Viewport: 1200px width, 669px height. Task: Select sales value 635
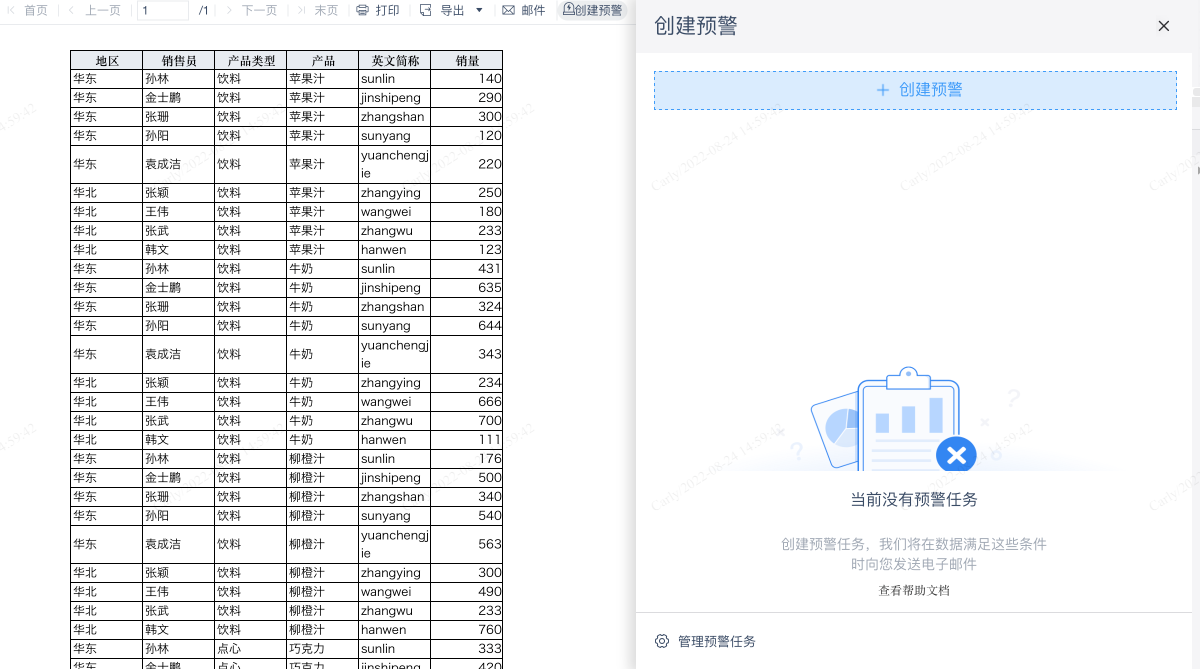[467, 288]
